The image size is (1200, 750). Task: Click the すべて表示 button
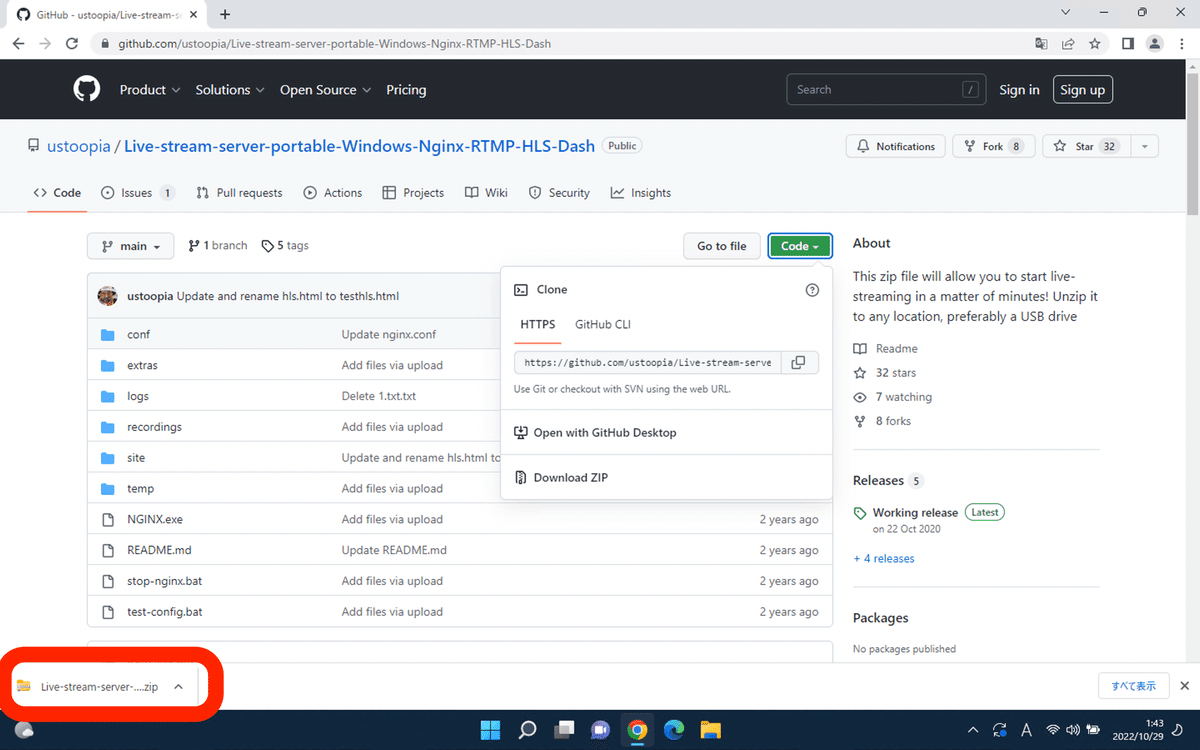(x=1134, y=686)
